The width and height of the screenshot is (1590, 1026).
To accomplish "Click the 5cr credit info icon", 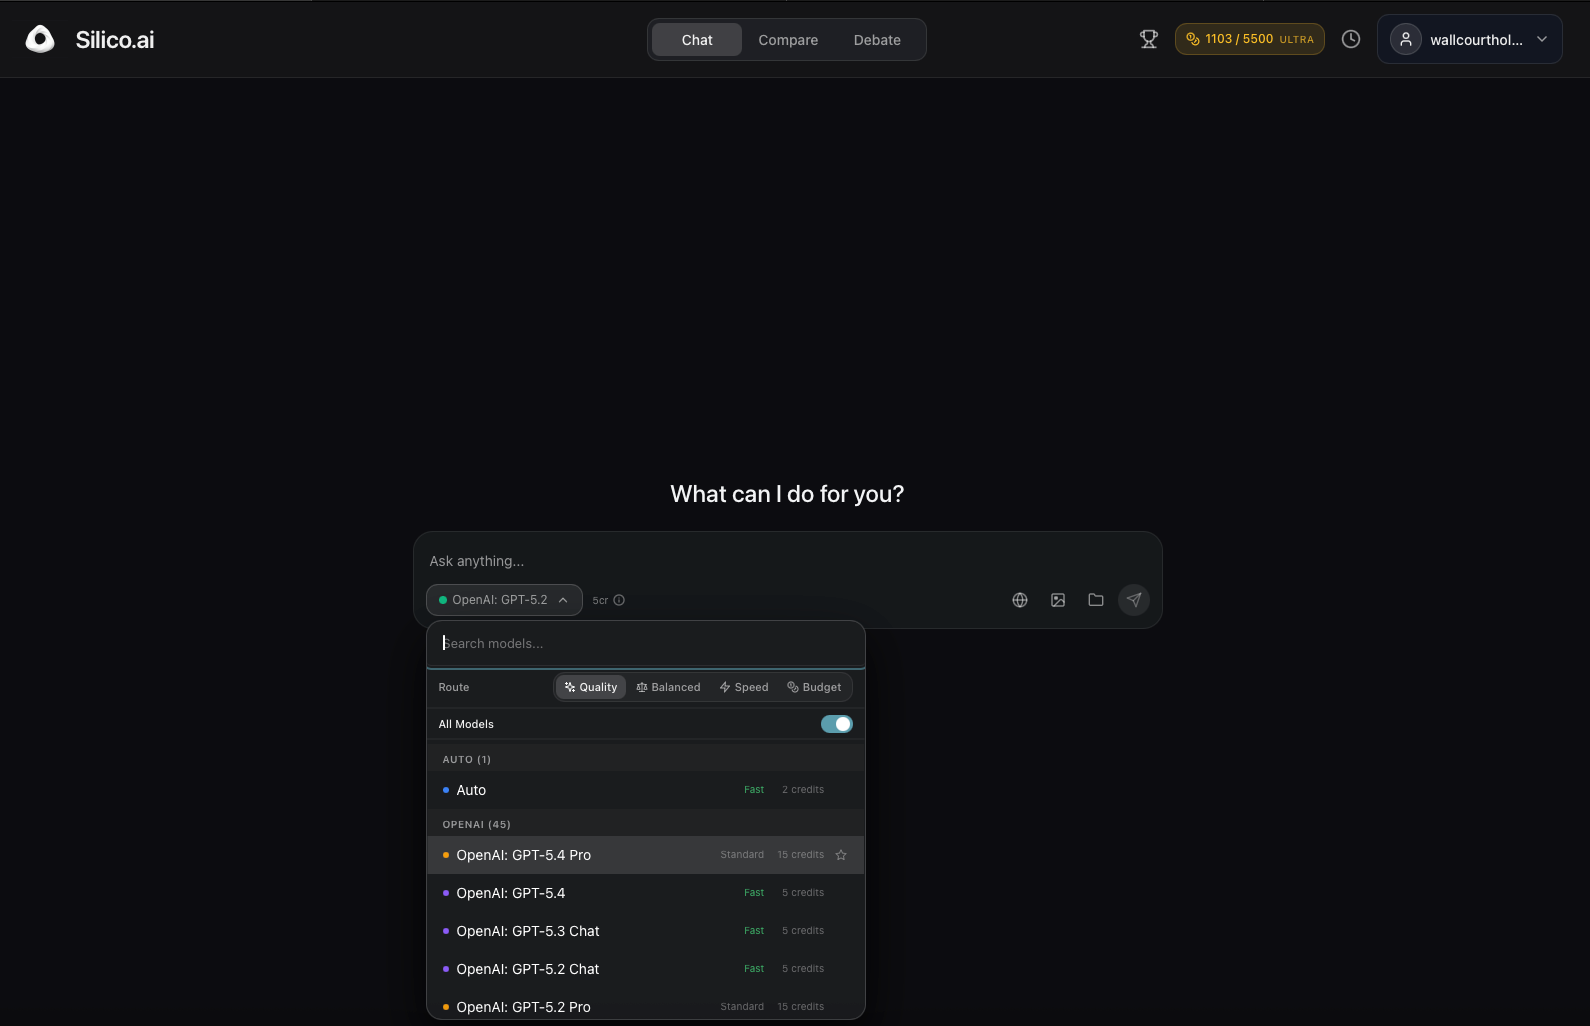I will [x=619, y=600].
